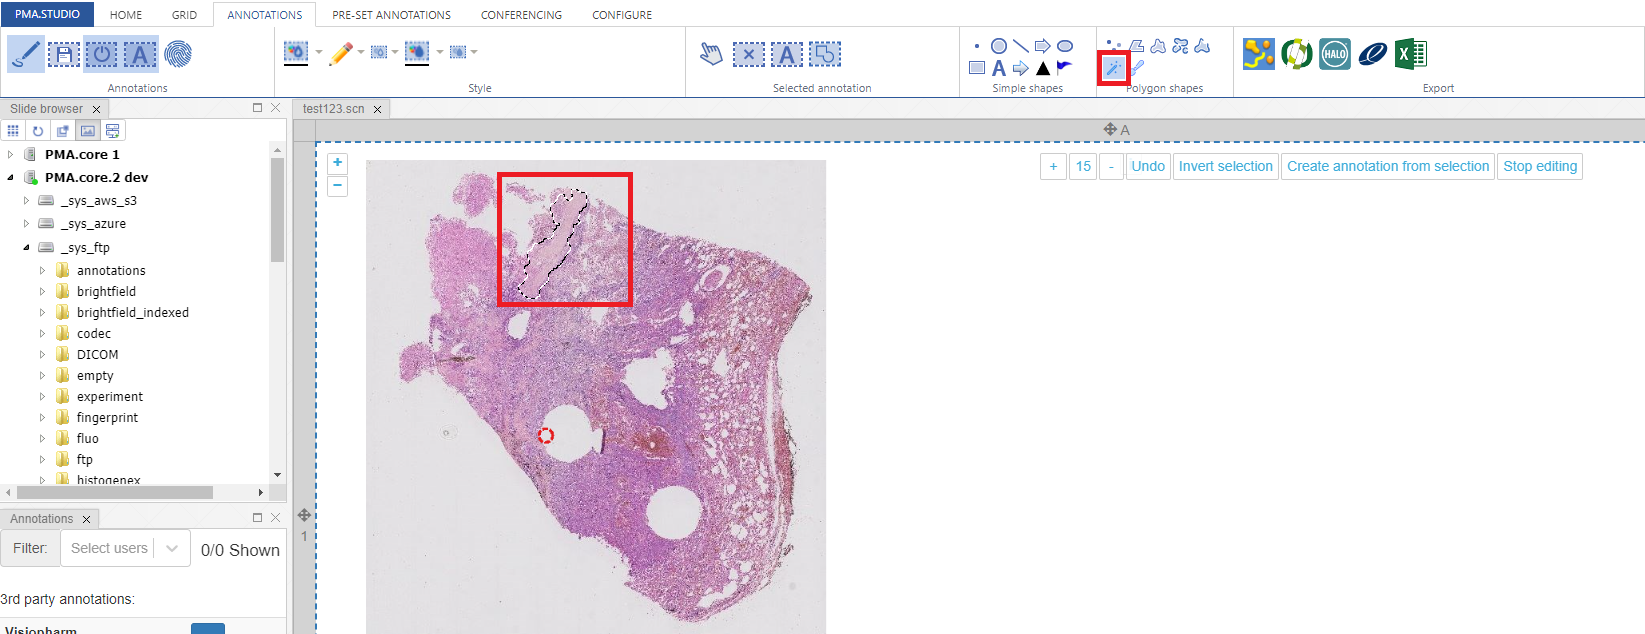Click the save annotations floppy disk icon

pyautogui.click(x=63, y=54)
